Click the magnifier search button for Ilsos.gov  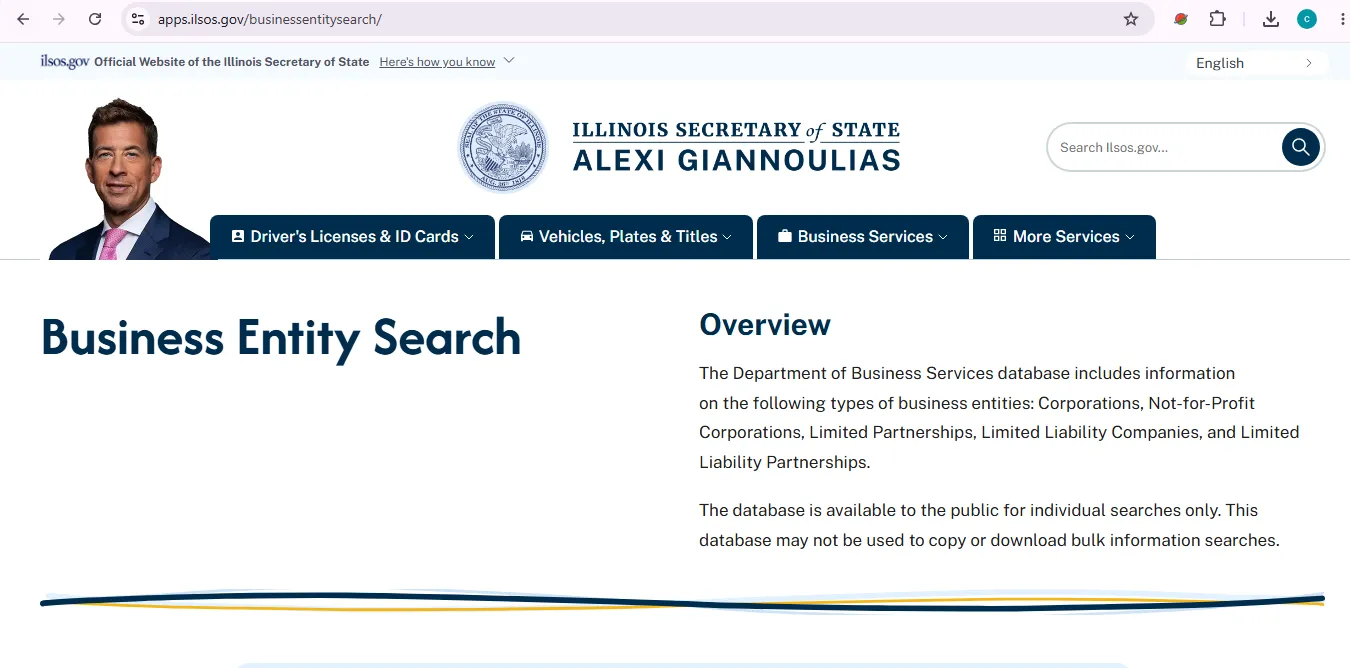pos(1301,147)
